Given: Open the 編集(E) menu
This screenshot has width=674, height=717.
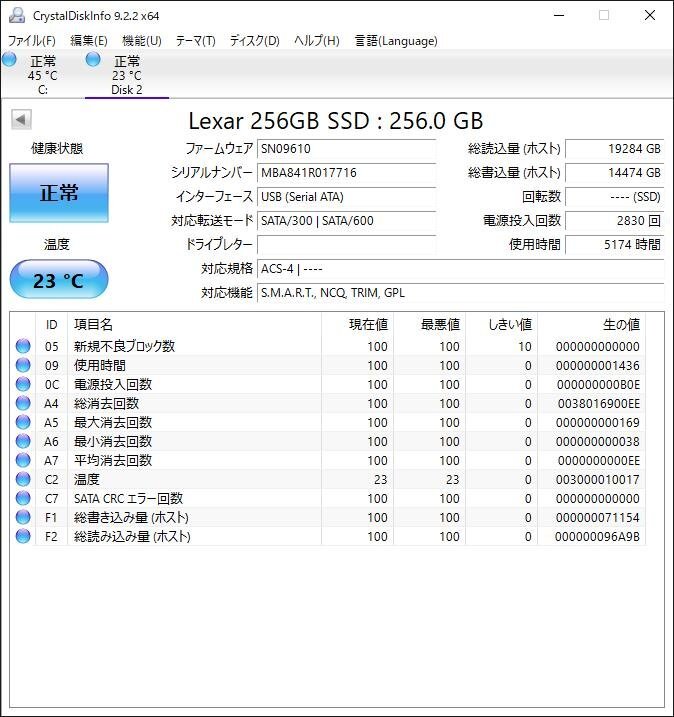Looking at the screenshot, I should (89, 41).
